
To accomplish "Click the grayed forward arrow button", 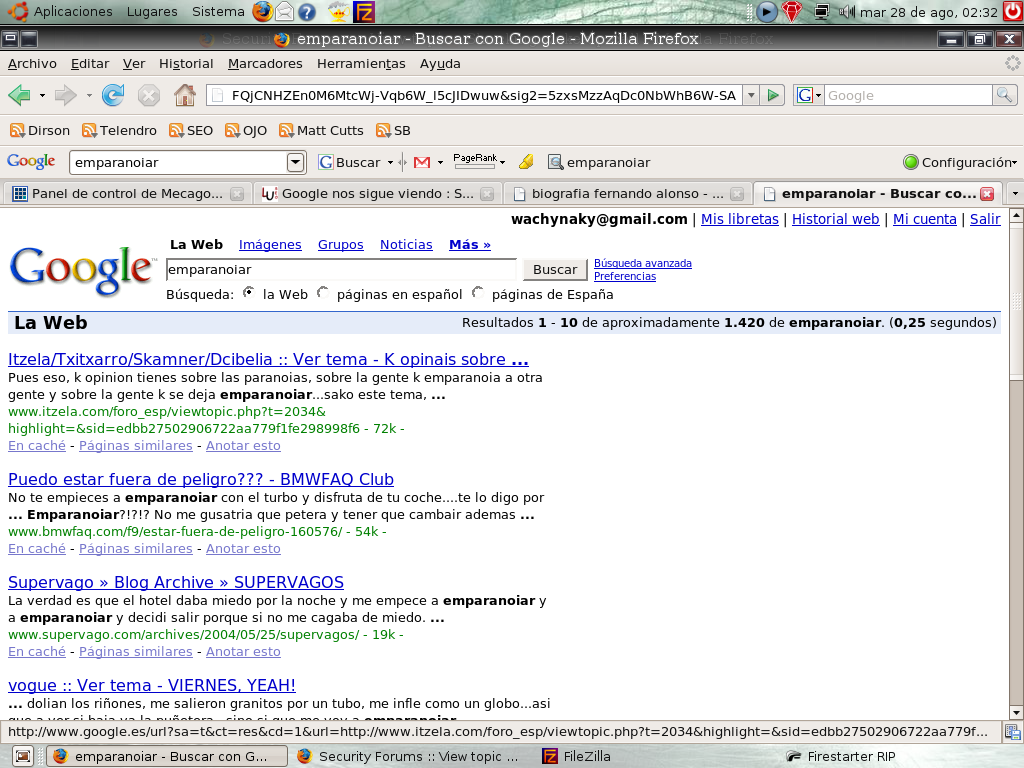I will pos(65,95).
